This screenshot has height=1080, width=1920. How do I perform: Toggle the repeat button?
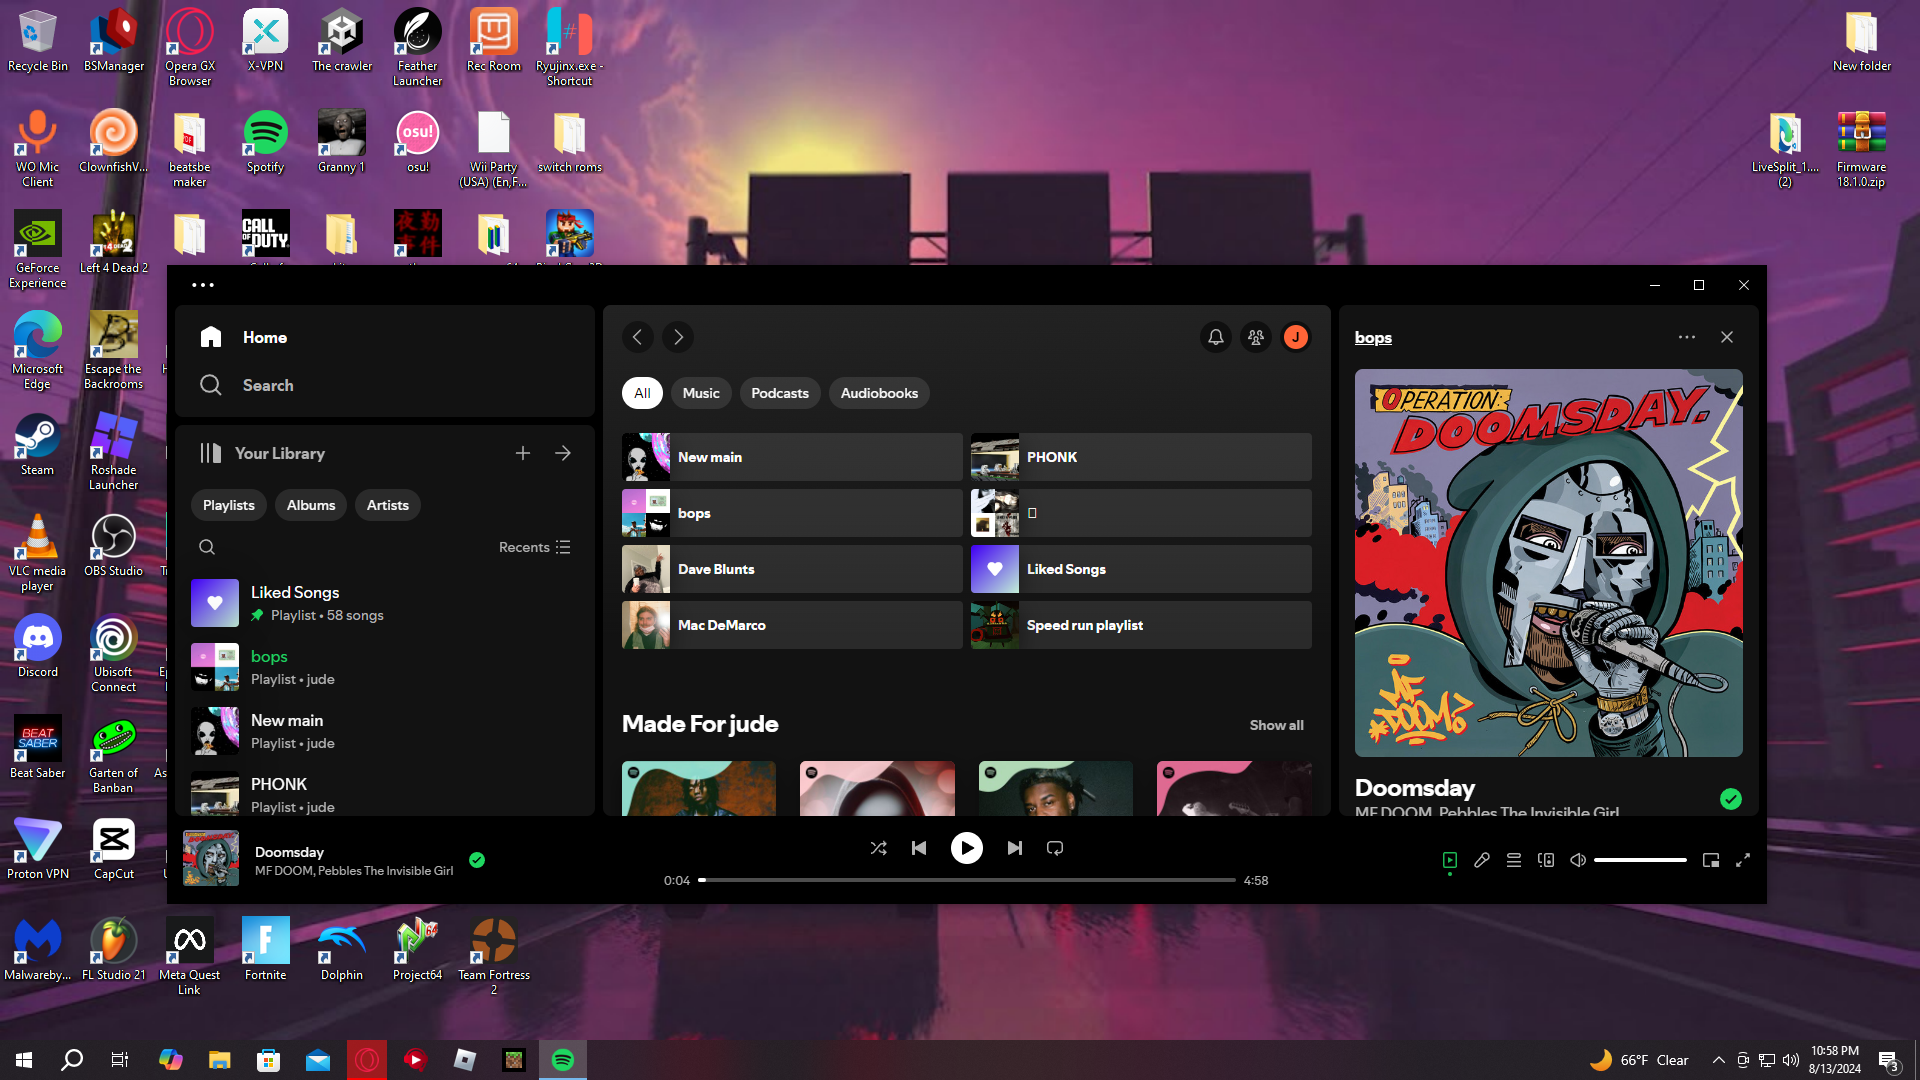(1055, 848)
